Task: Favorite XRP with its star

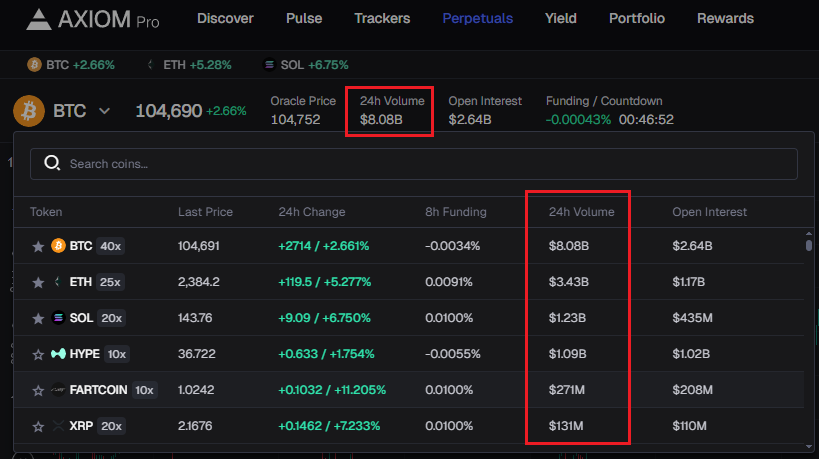Action: (x=38, y=427)
